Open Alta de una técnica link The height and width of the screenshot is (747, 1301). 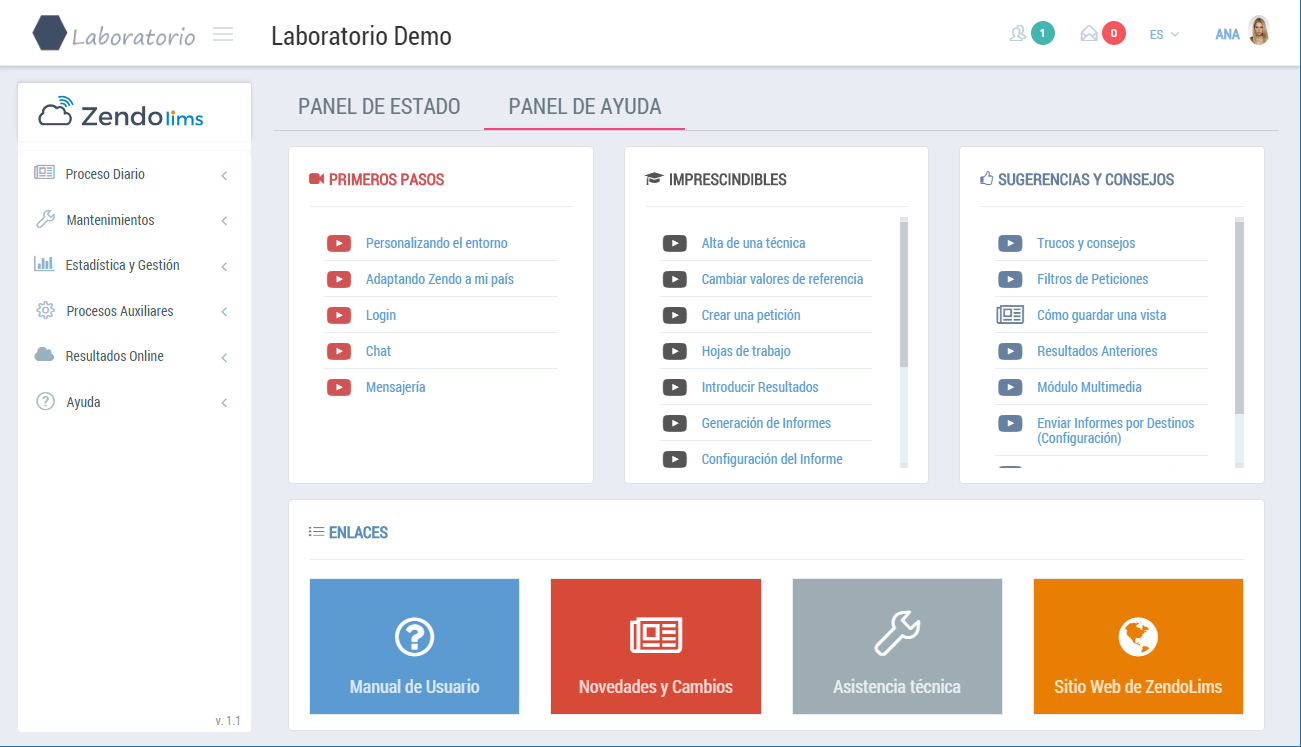[753, 243]
